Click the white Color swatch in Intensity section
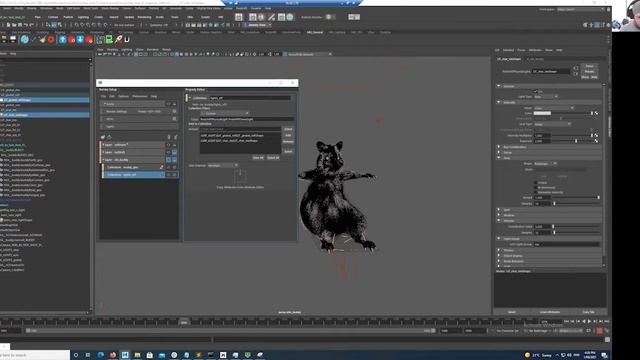The width and height of the screenshot is (640, 360). [542, 113]
